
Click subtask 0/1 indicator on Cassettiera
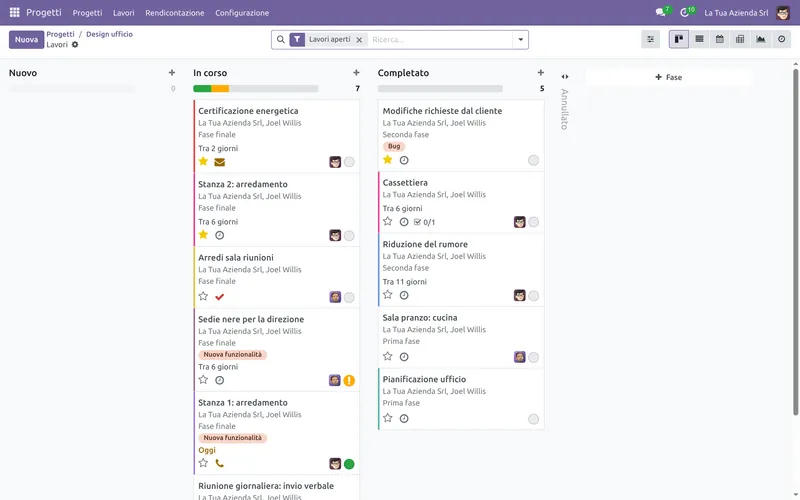click(424, 222)
